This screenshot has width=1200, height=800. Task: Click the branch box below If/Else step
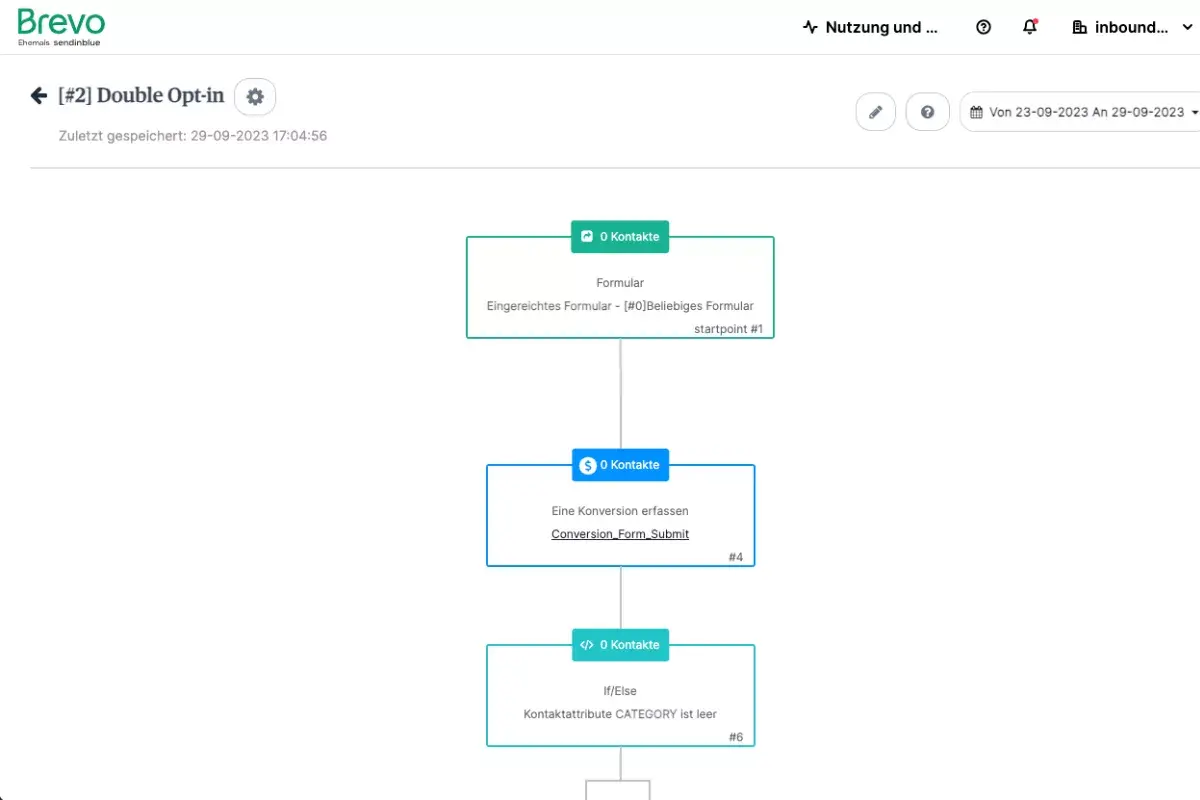pyautogui.click(x=618, y=790)
